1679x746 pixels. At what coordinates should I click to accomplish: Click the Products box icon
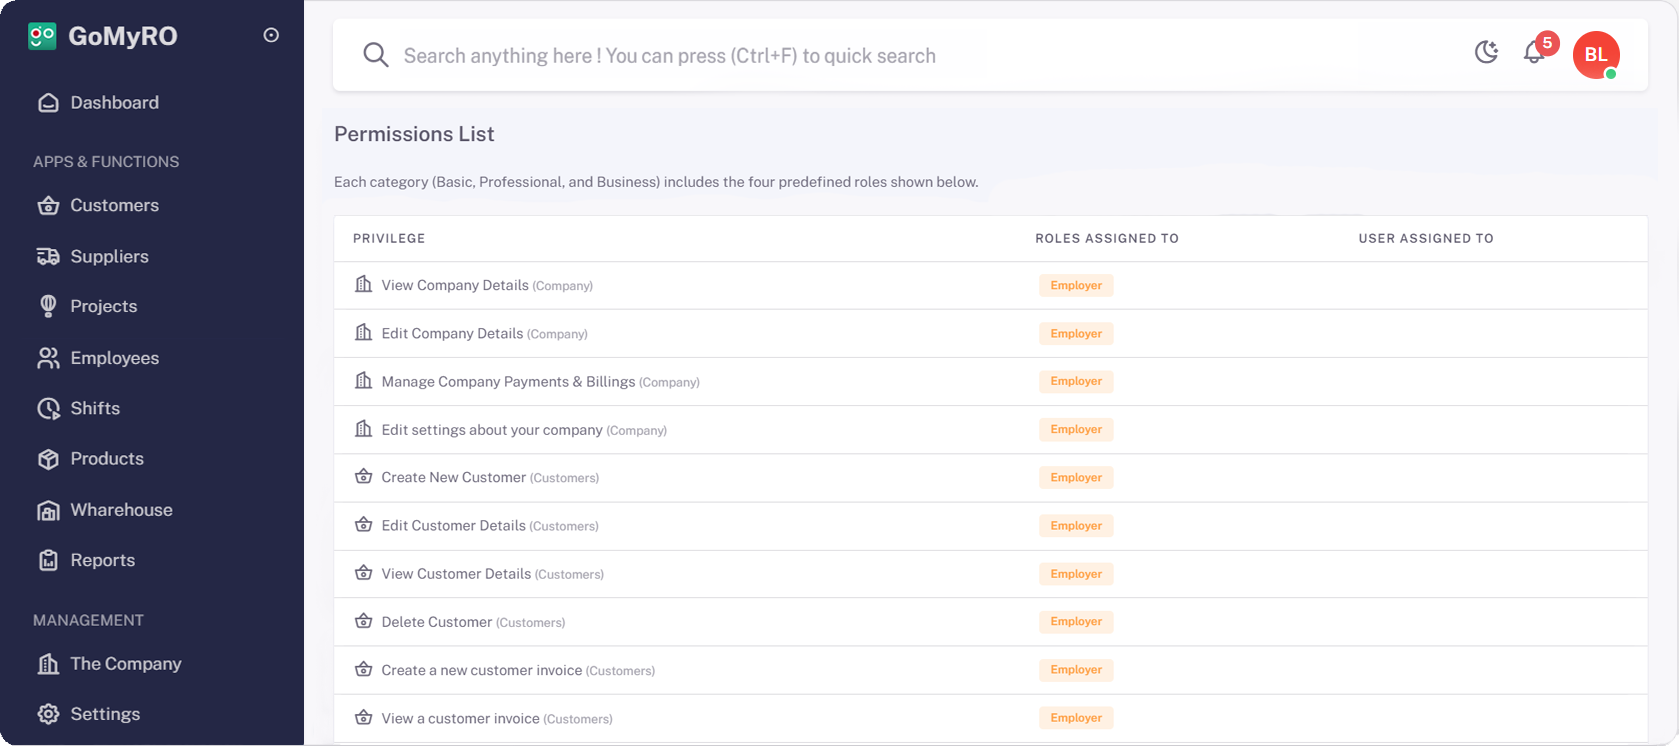48,459
